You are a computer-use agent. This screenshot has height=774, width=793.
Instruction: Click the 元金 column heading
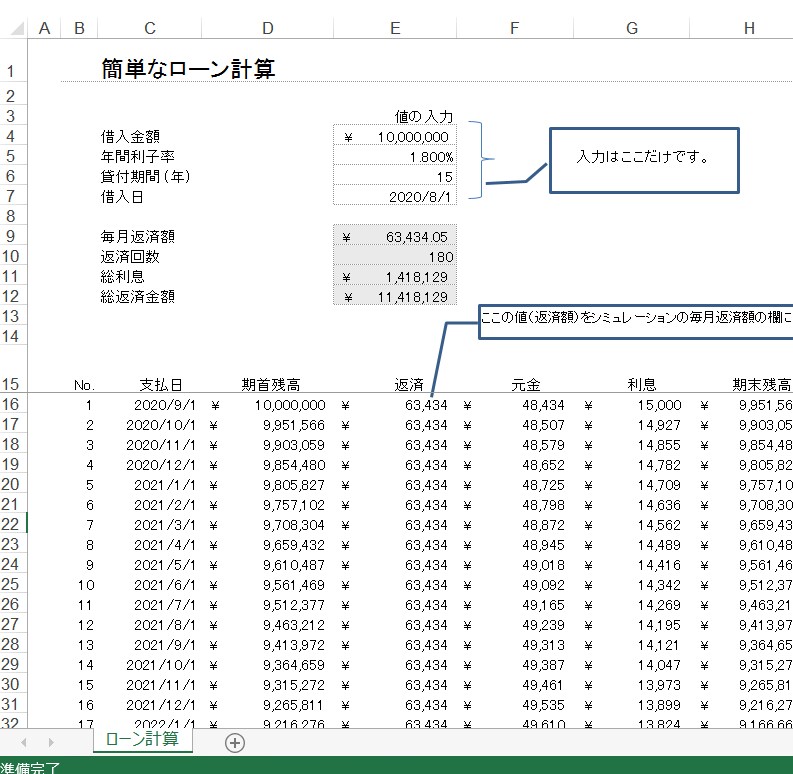tap(525, 384)
